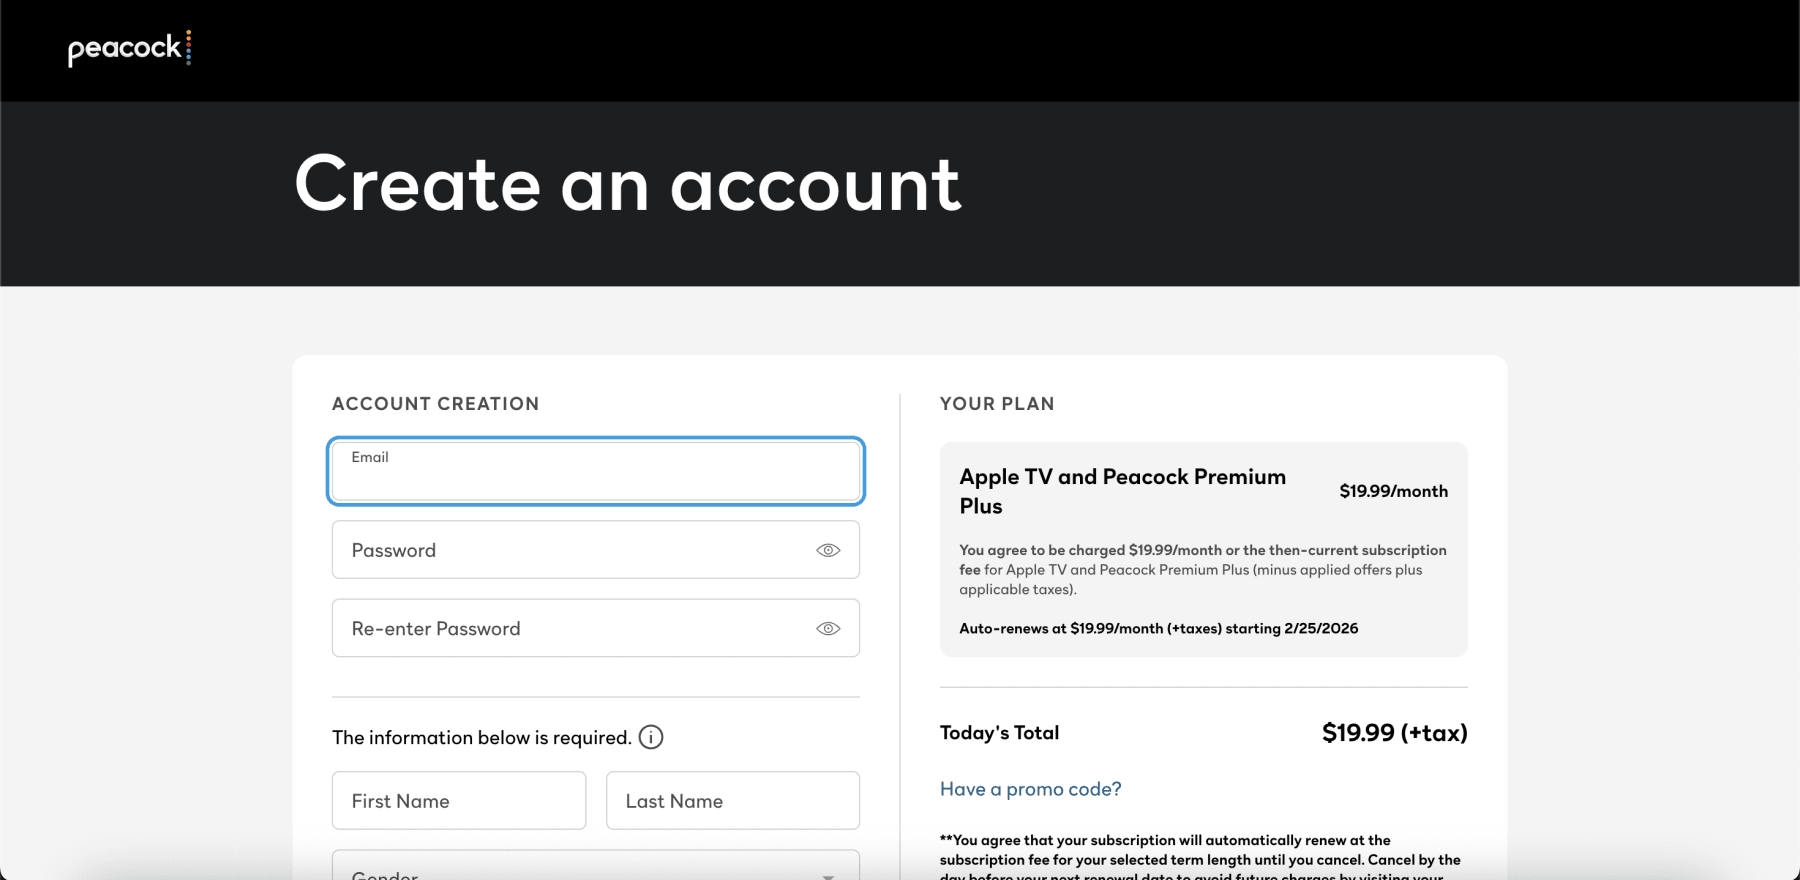The height and width of the screenshot is (880, 1800).
Task: Select the Re-enter Password field
Action: coord(570,629)
